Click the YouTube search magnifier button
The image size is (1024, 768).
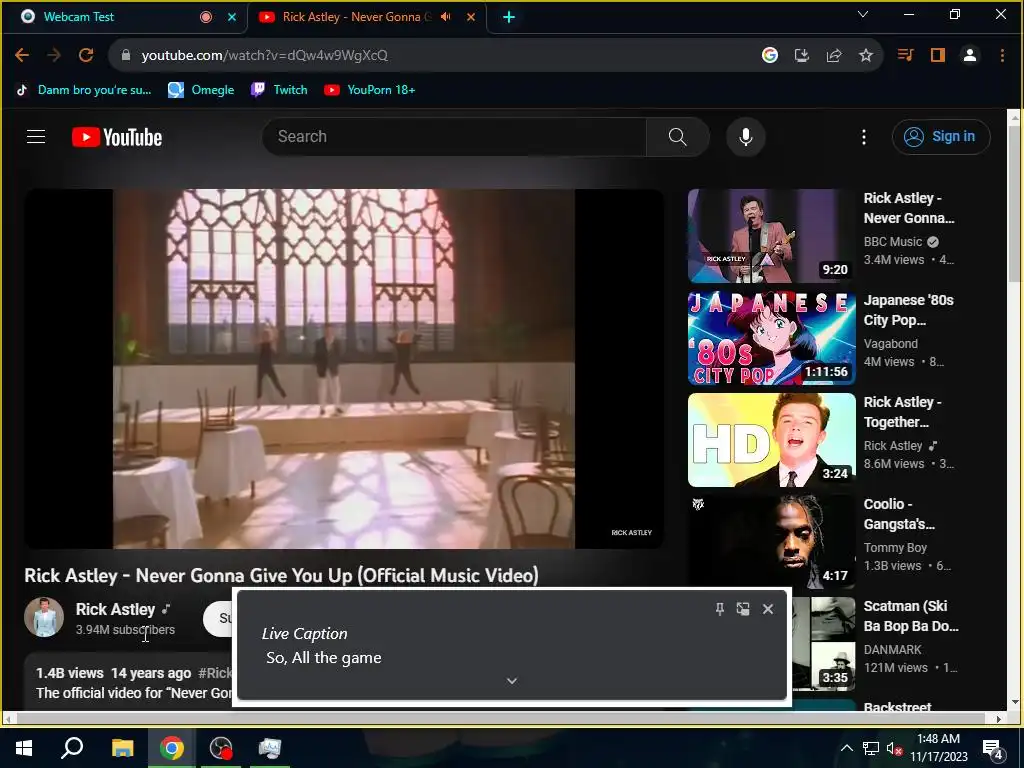tap(678, 137)
